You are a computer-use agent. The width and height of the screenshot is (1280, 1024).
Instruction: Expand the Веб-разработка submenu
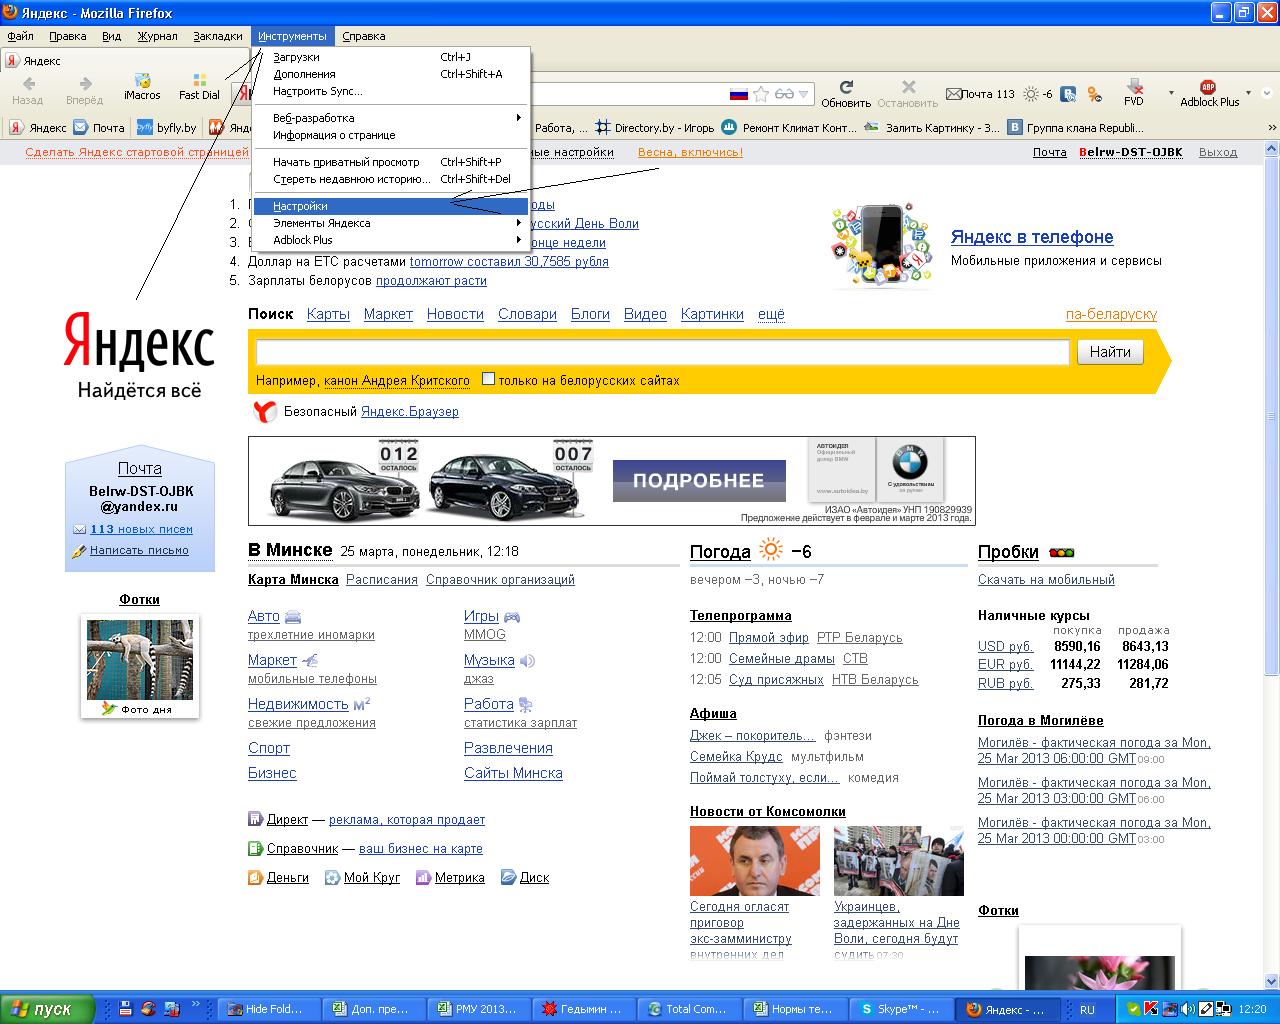click(391, 118)
